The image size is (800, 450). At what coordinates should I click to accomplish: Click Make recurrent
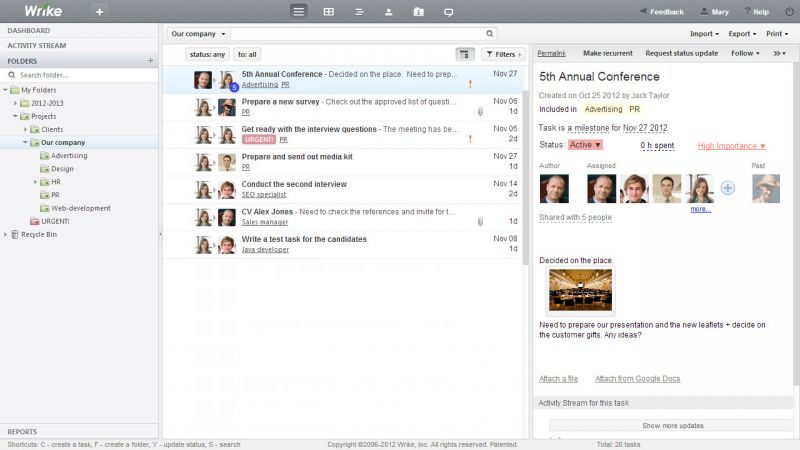(608, 53)
